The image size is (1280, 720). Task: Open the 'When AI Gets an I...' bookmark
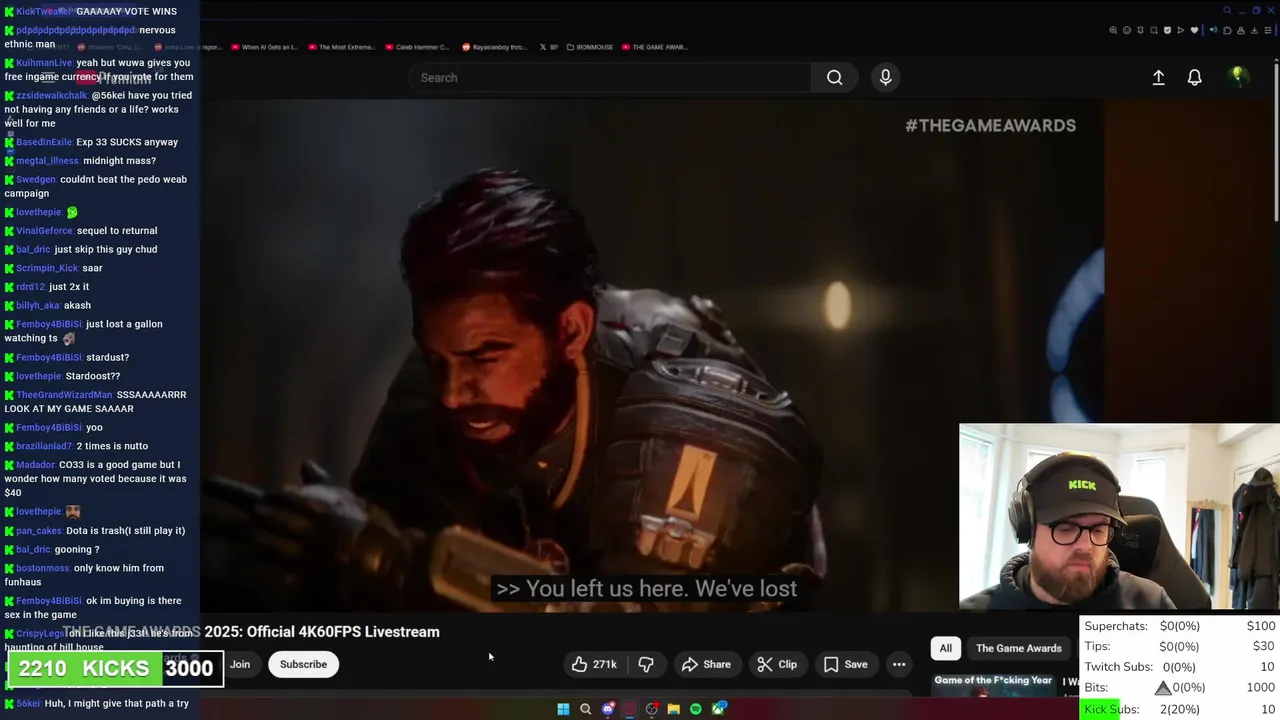pyautogui.click(x=265, y=47)
